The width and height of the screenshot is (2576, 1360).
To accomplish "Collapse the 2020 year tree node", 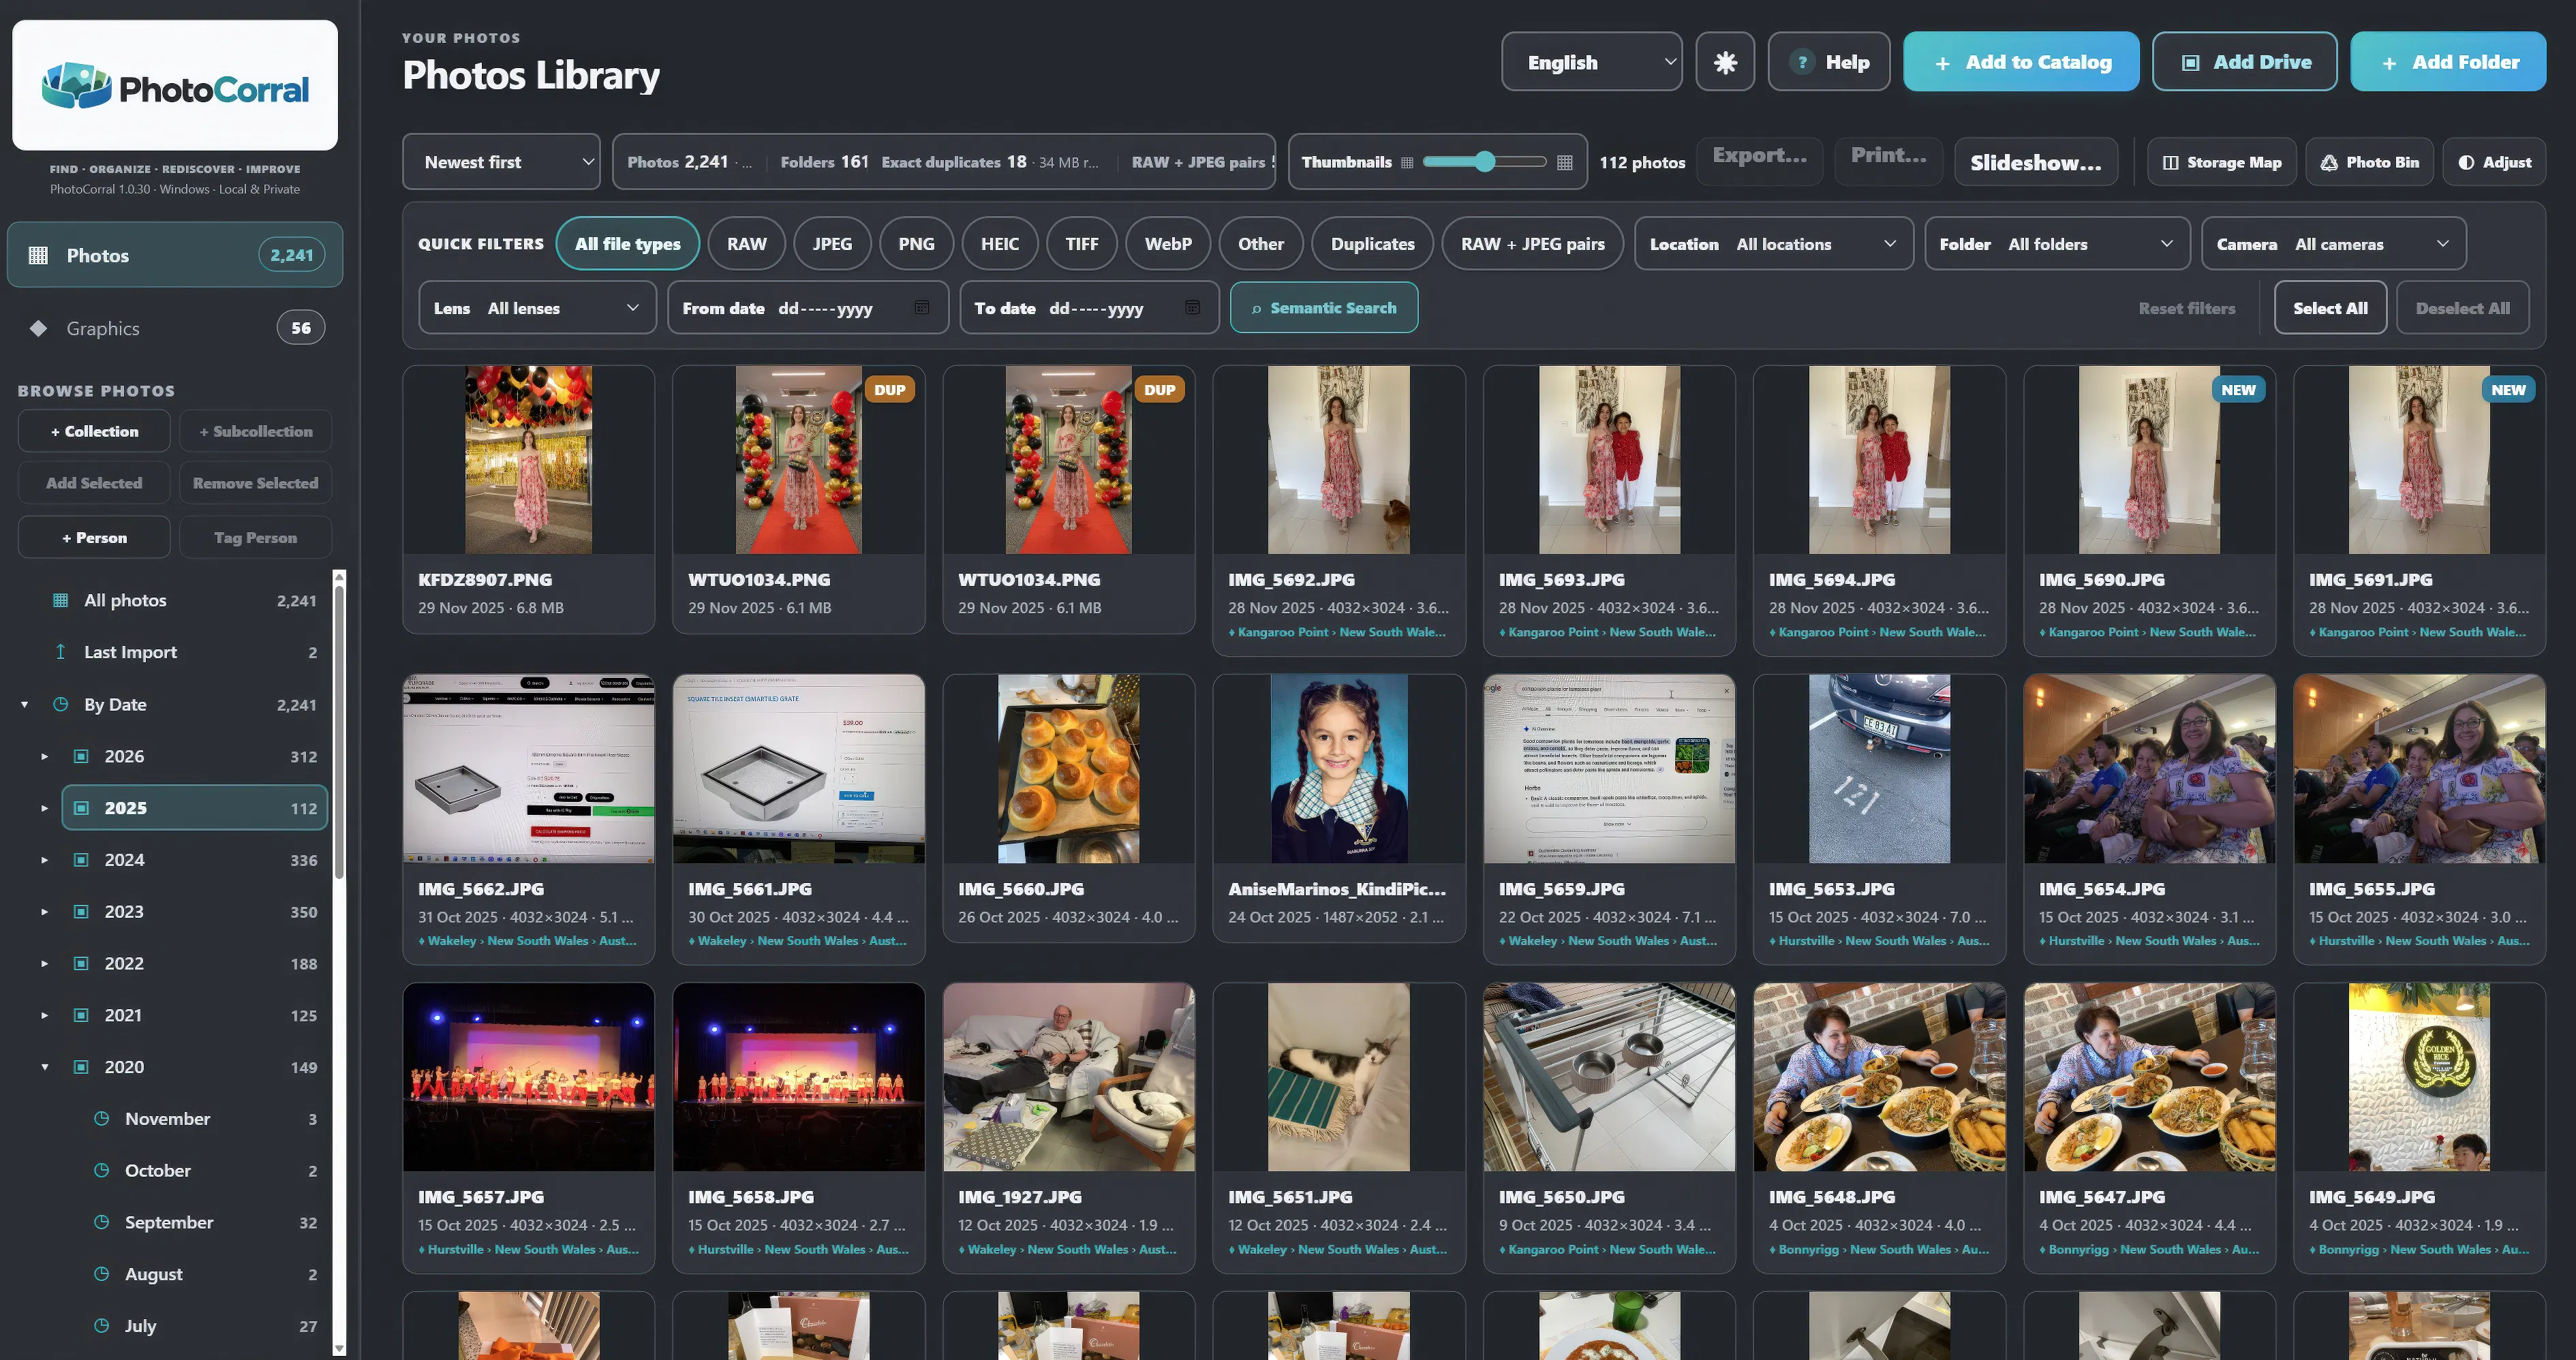I will coord(44,1067).
